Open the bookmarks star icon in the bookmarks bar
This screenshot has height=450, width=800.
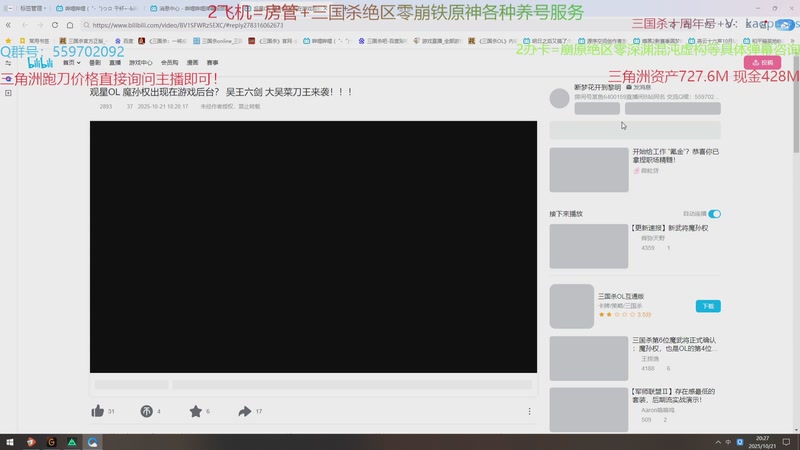pos(8,40)
